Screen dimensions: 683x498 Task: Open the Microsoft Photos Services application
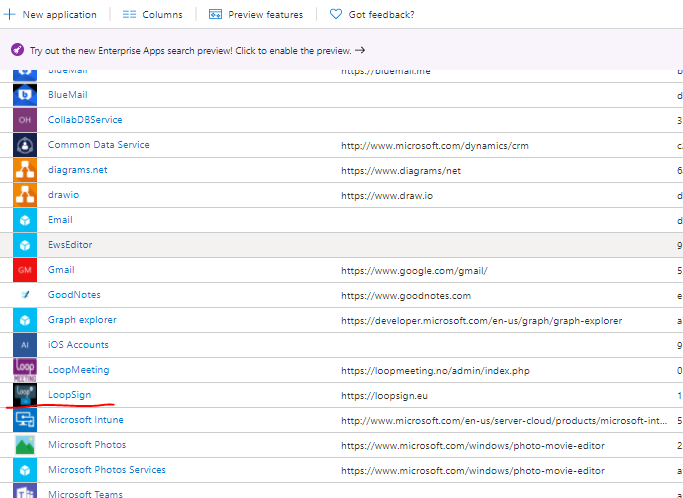coord(107,469)
